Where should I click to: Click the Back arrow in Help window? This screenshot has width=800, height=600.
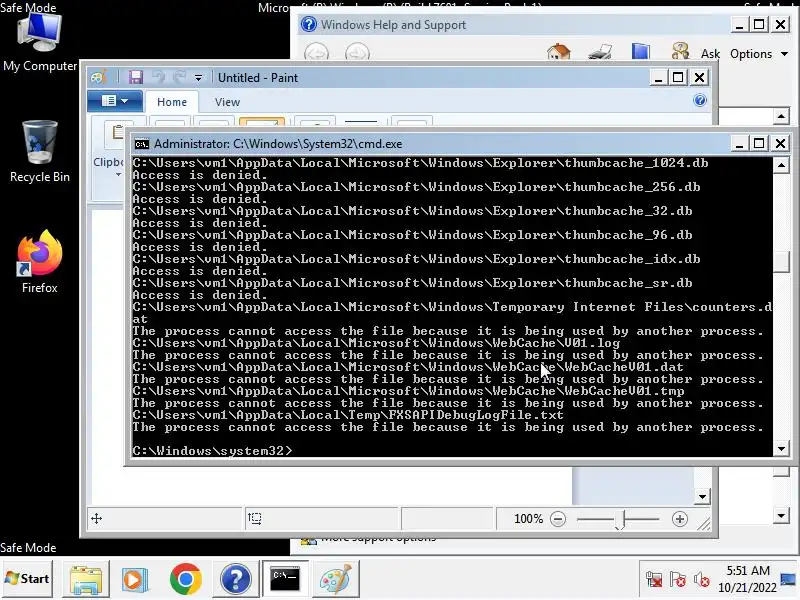(316, 53)
